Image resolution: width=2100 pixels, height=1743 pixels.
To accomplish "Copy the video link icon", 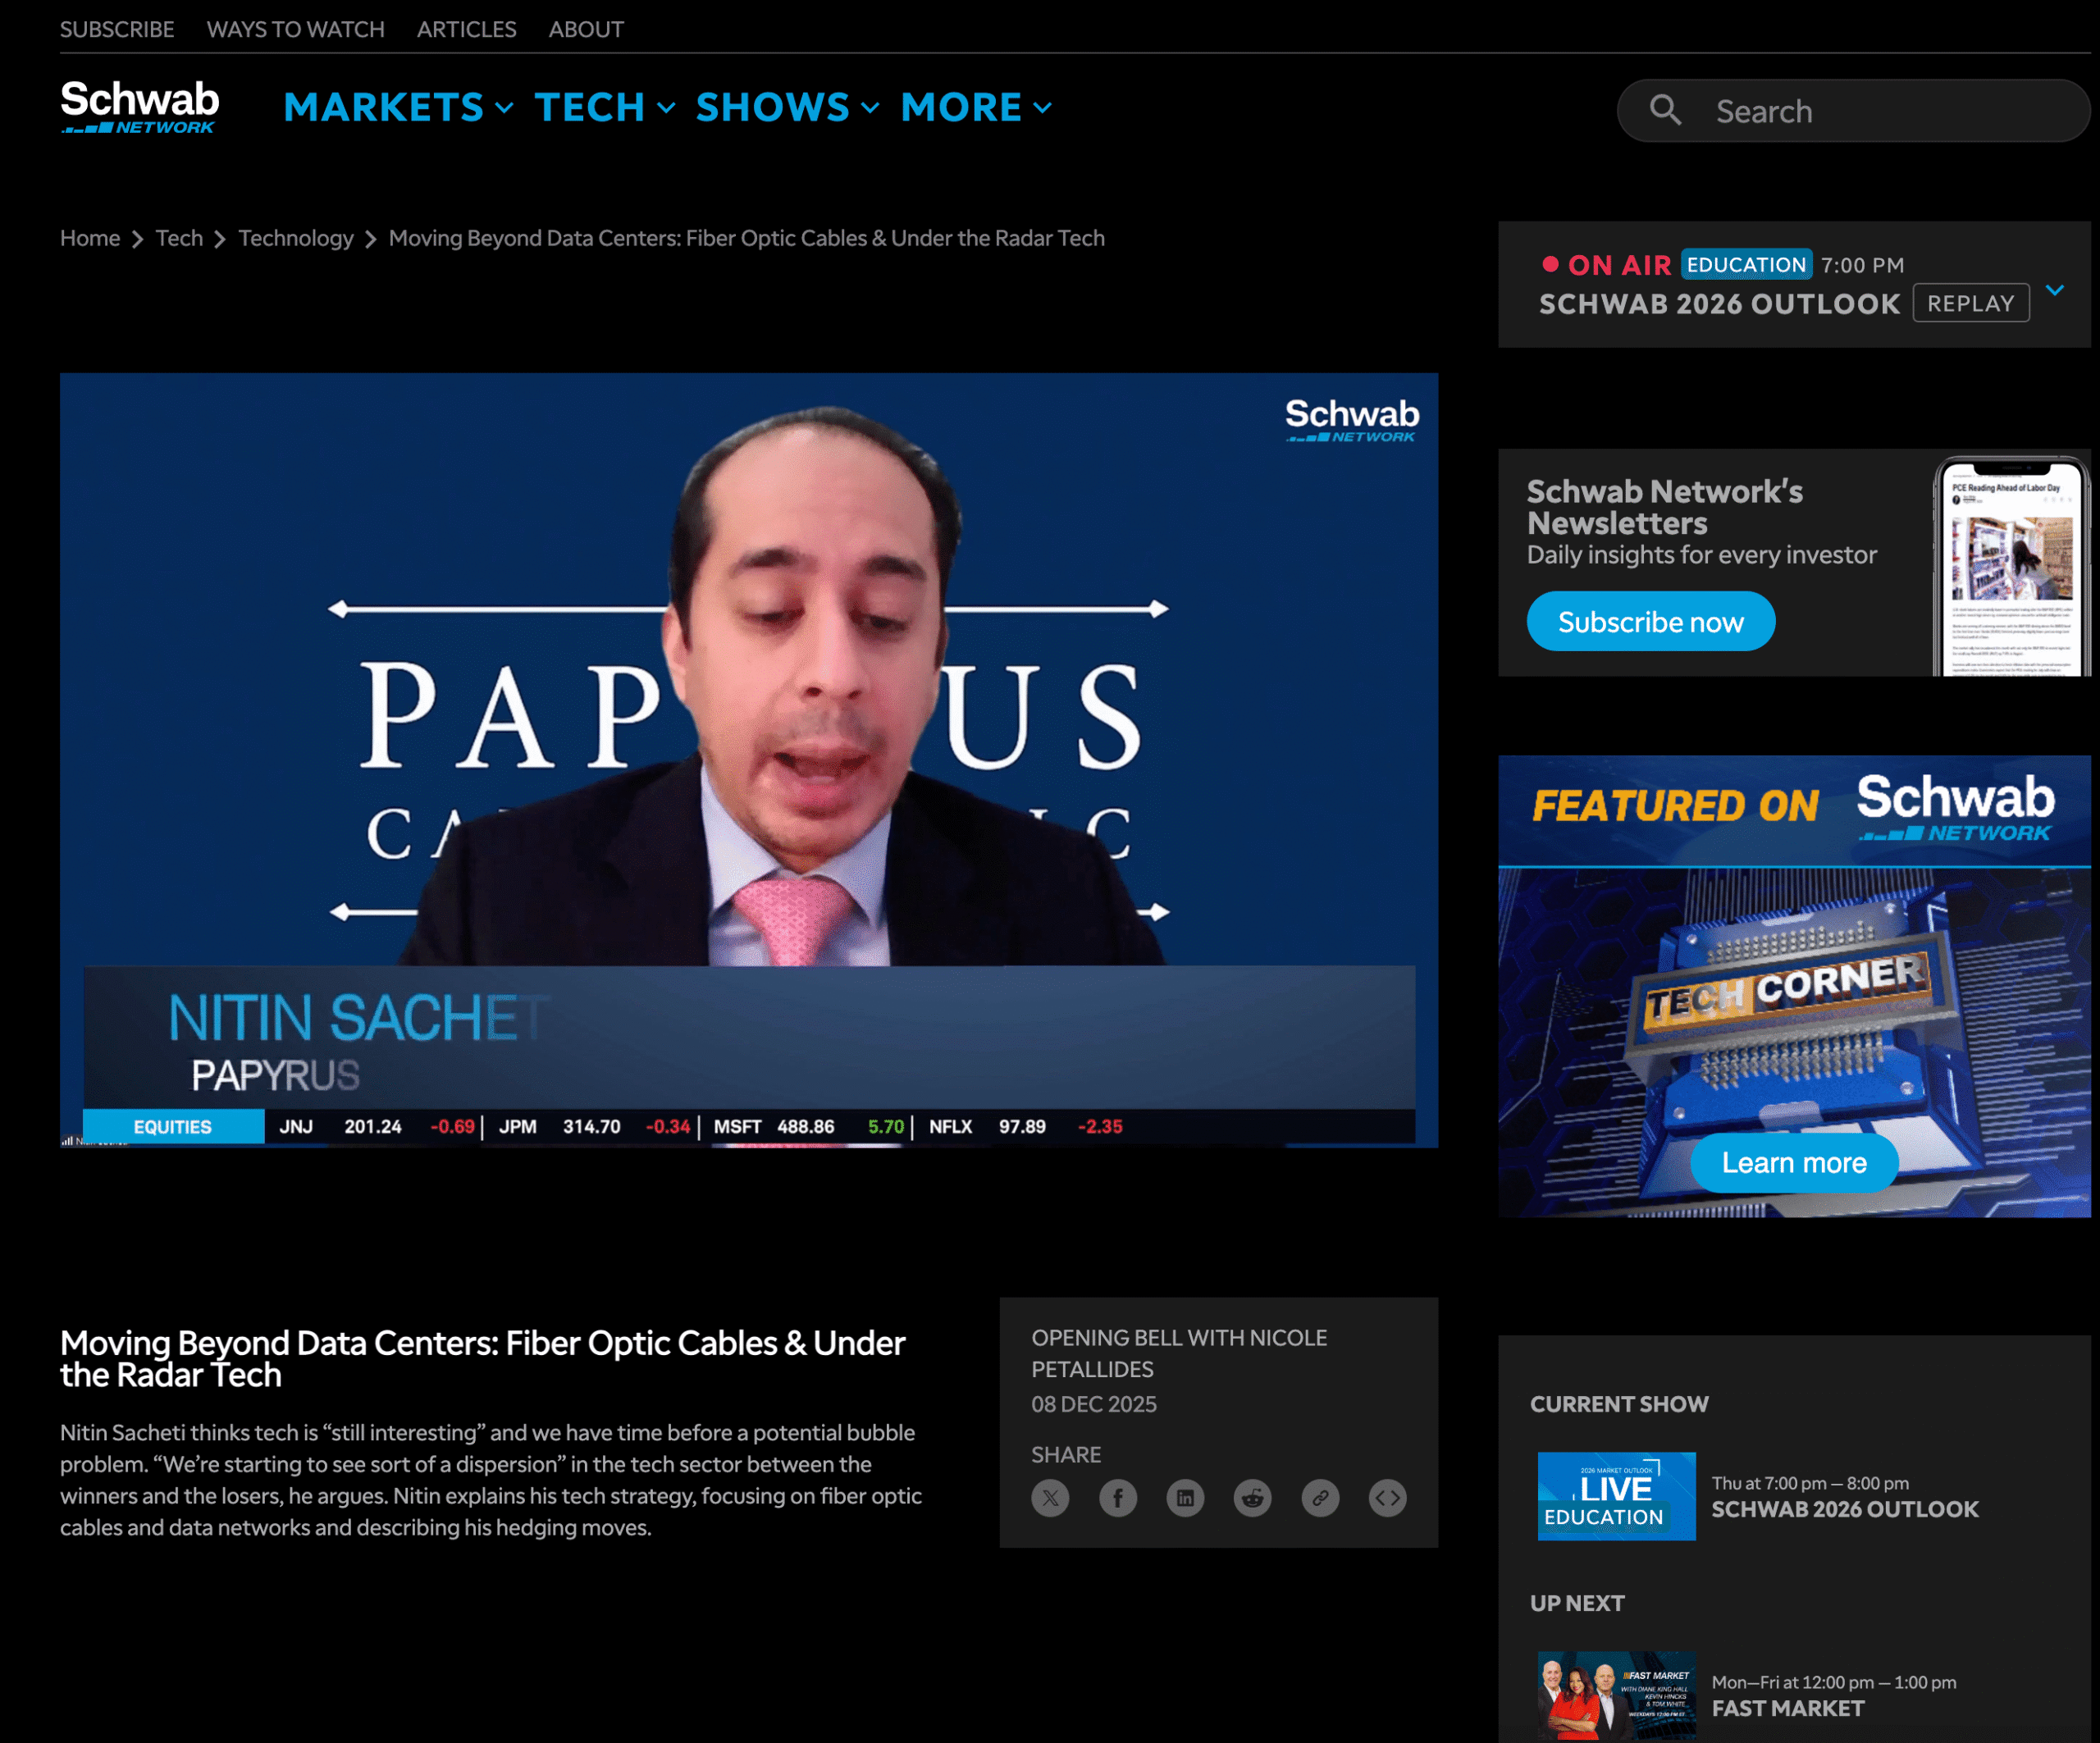I will pyautogui.click(x=1320, y=1497).
